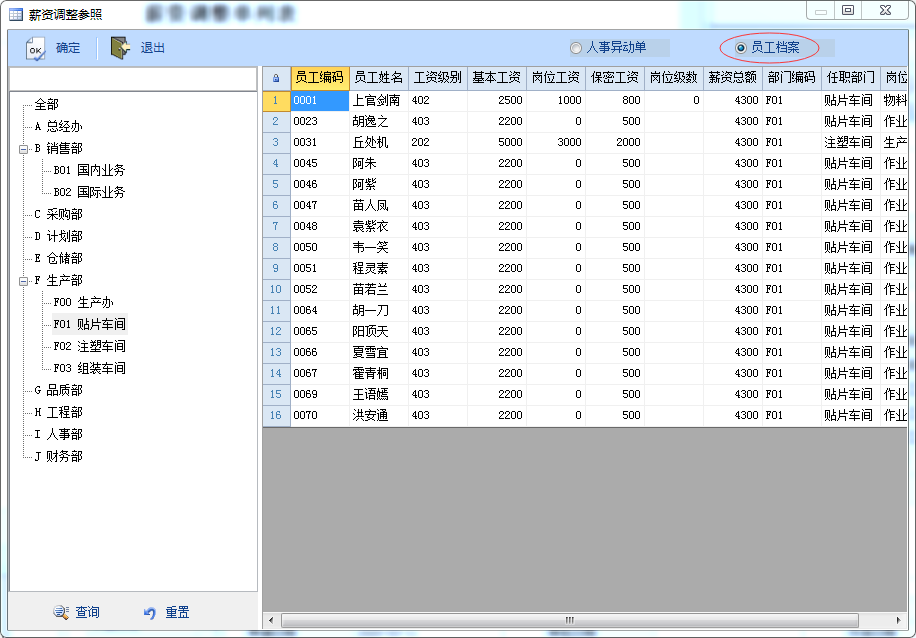Sort by 员工编码 column header

tap(320, 78)
